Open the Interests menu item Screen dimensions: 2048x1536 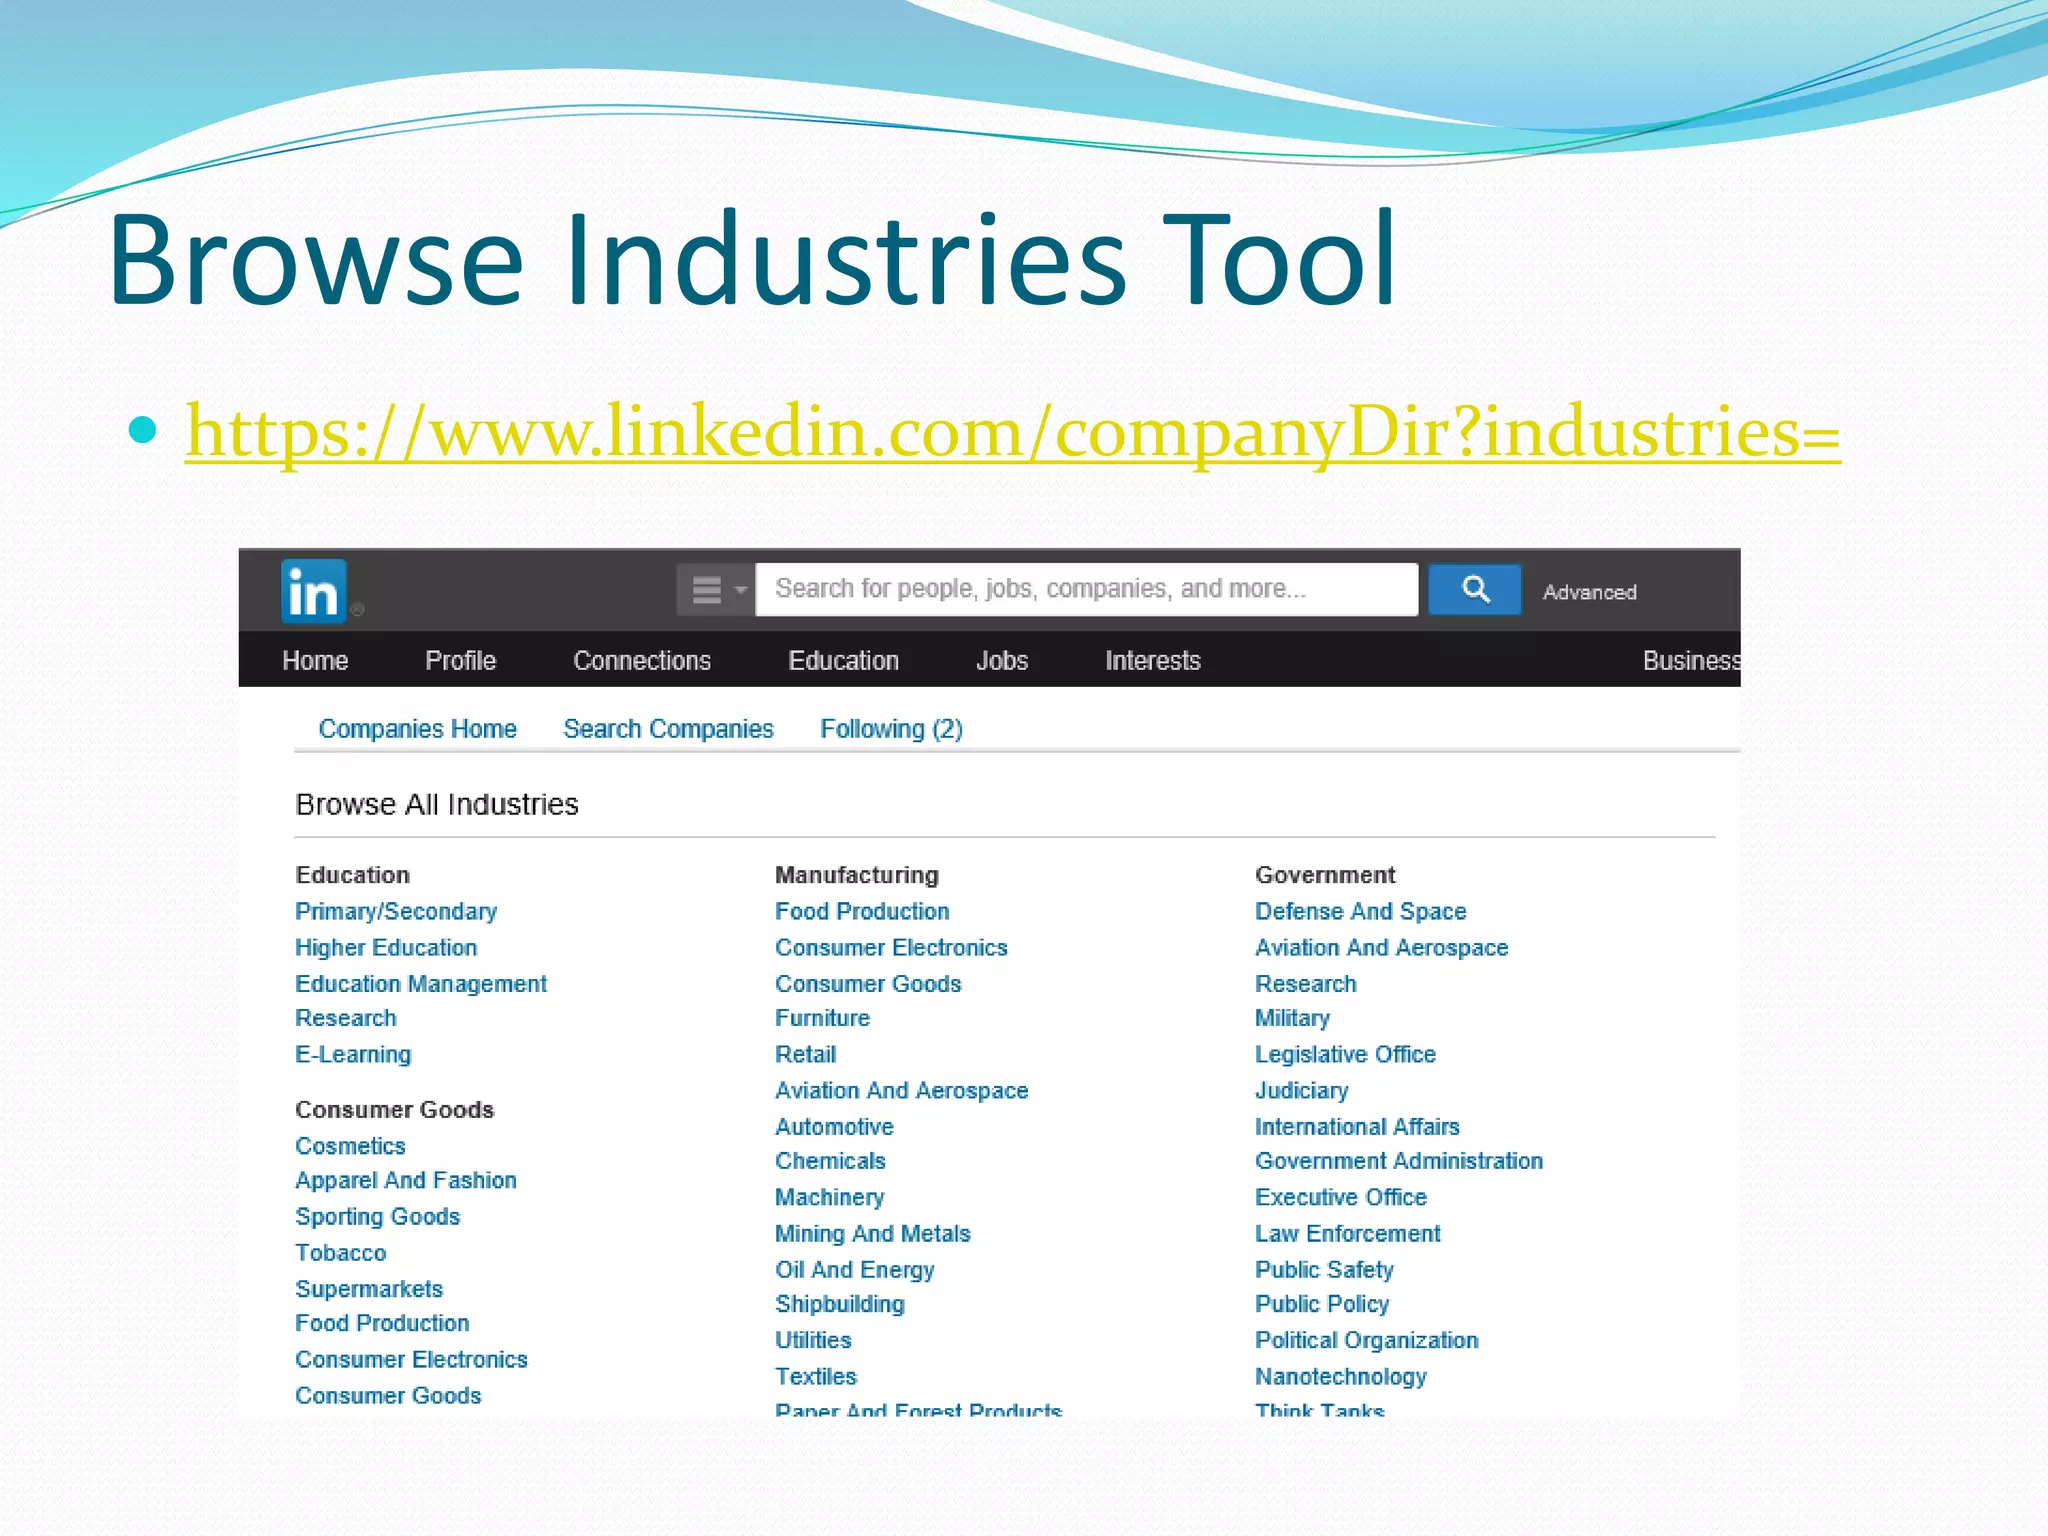click(x=1152, y=661)
